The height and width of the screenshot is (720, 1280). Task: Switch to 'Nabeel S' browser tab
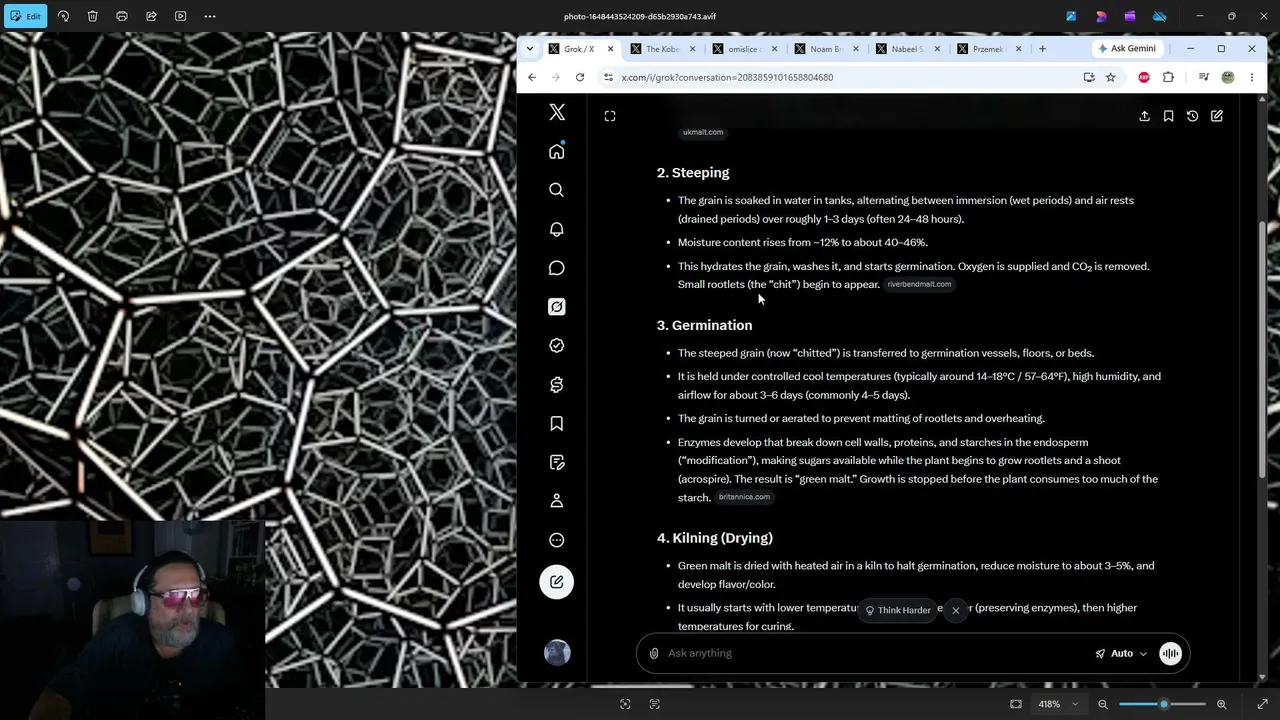pos(908,49)
